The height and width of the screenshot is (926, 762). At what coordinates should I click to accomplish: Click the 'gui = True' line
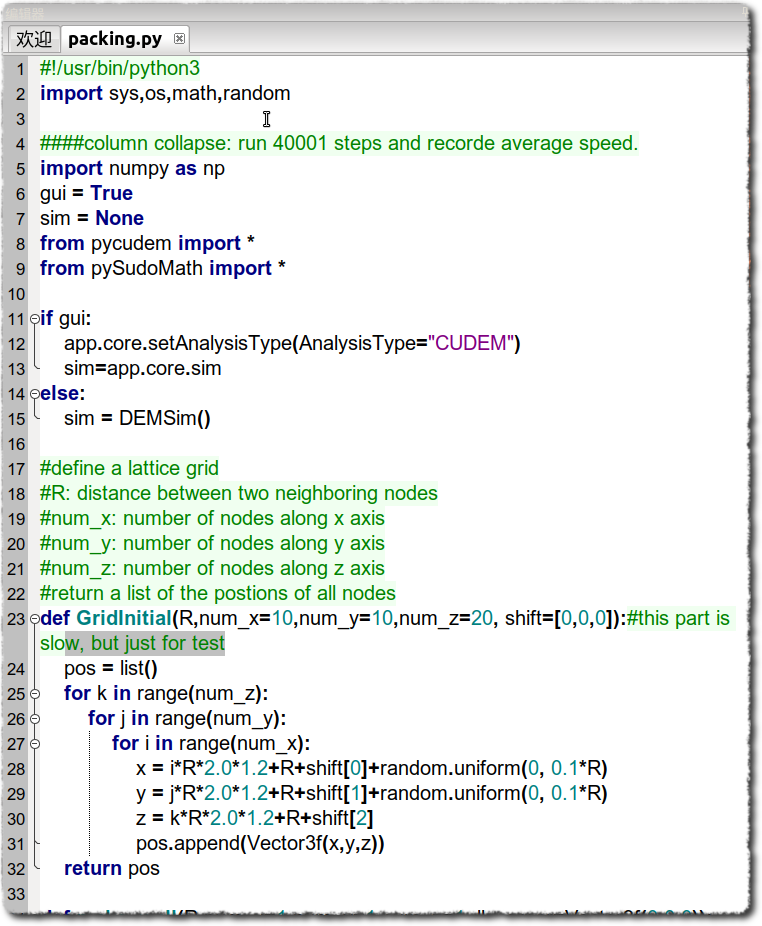(86, 194)
